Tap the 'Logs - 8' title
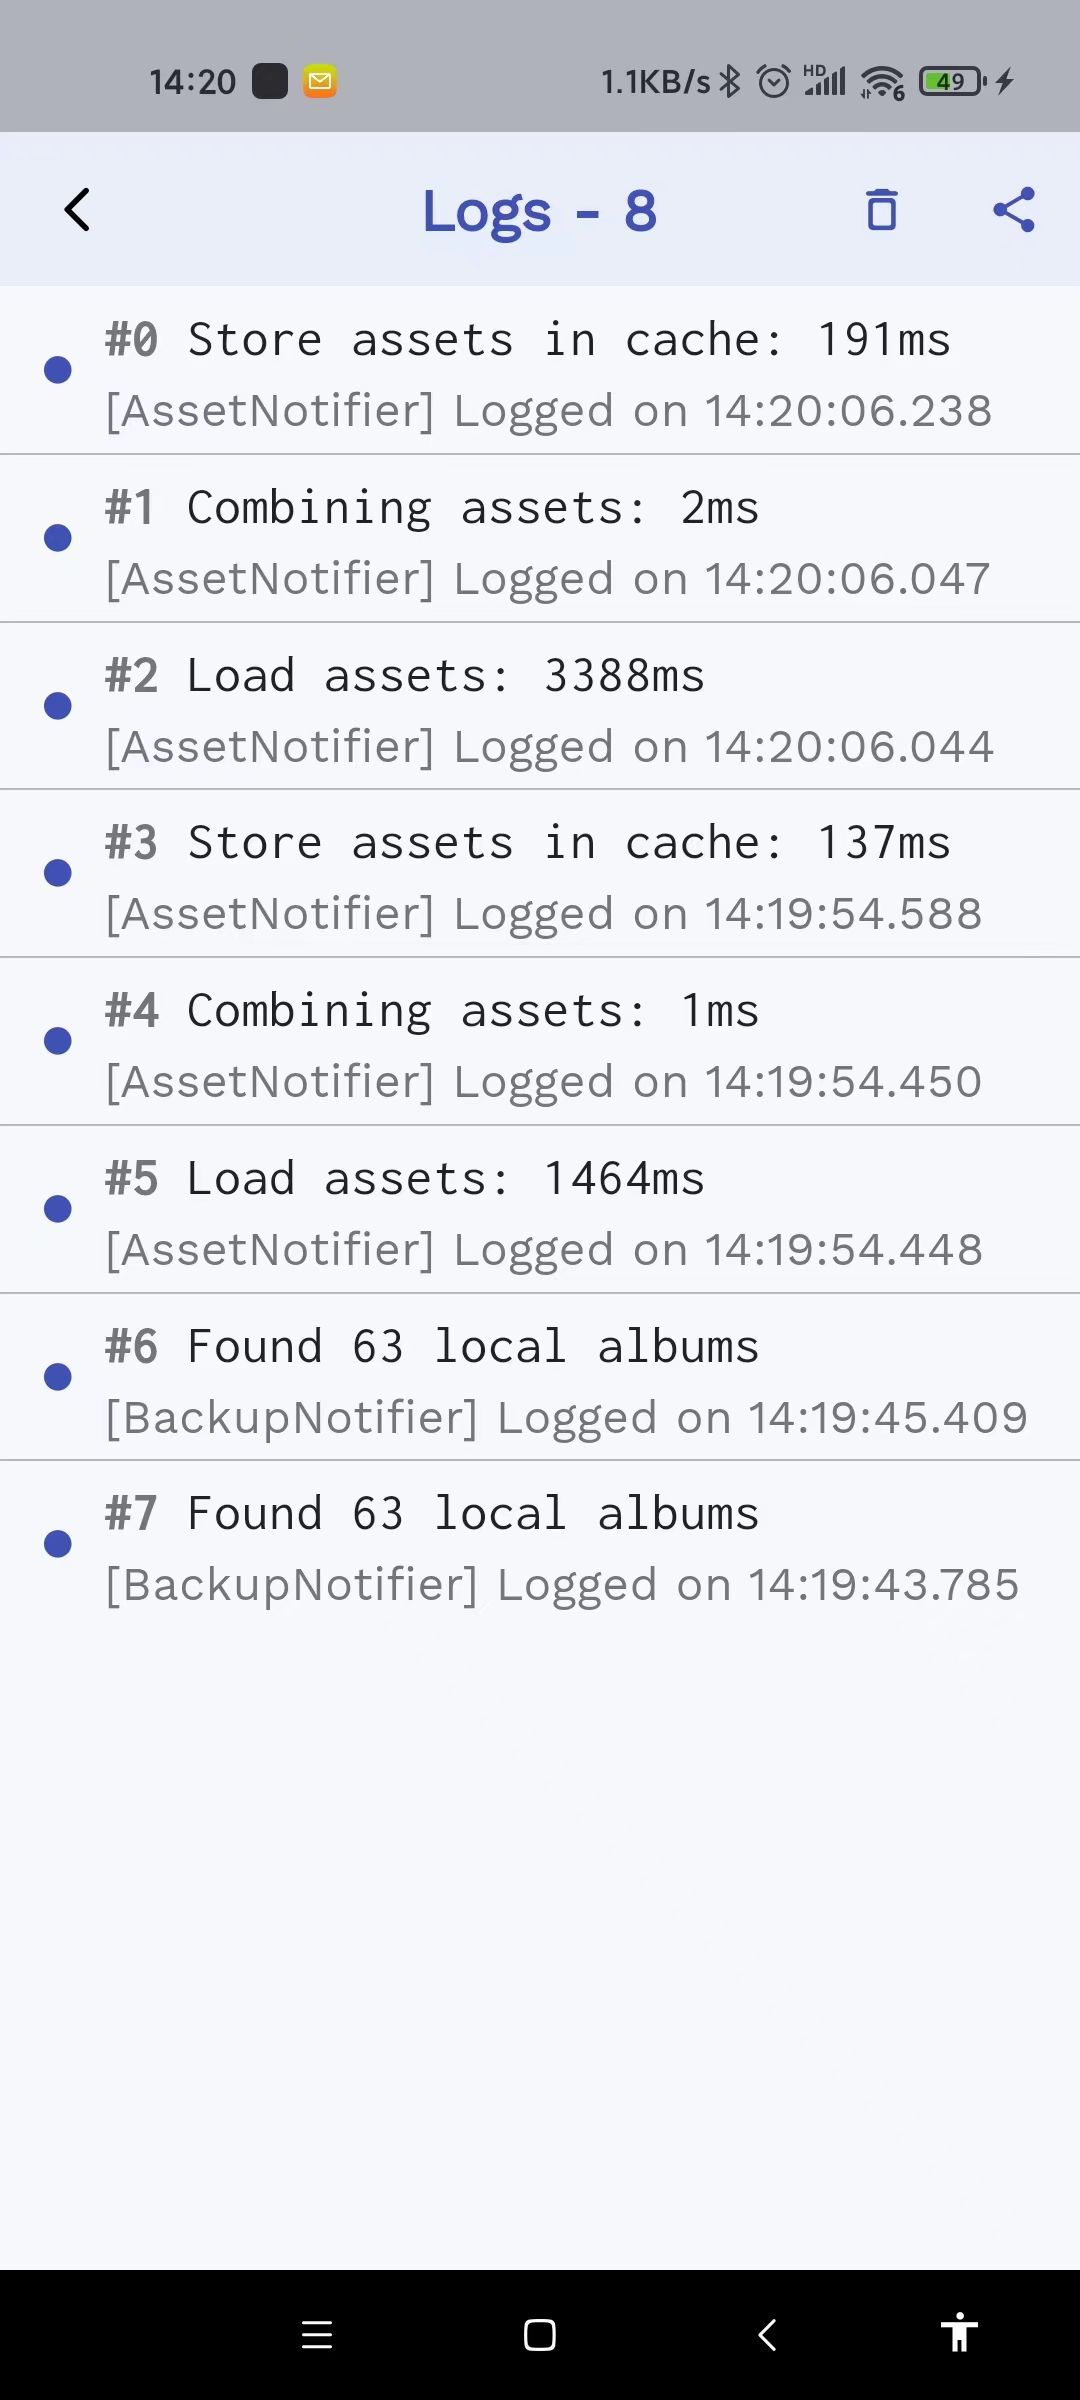The image size is (1080, 2400). click(x=540, y=210)
